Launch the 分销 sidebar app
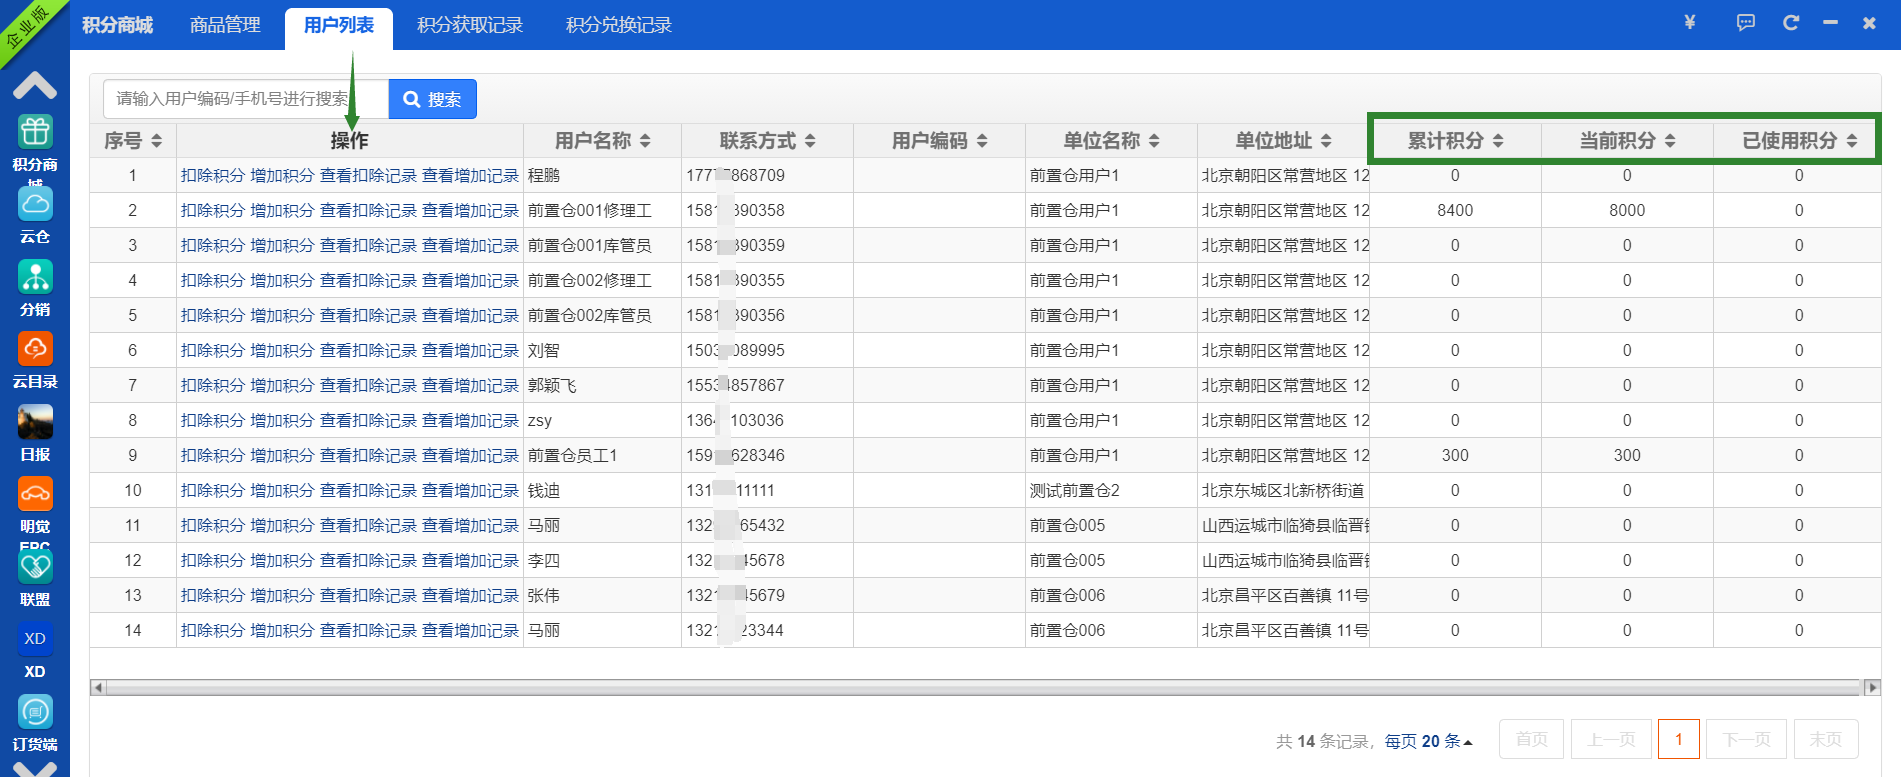Screen dimensions: 1901x777 pos(35,277)
